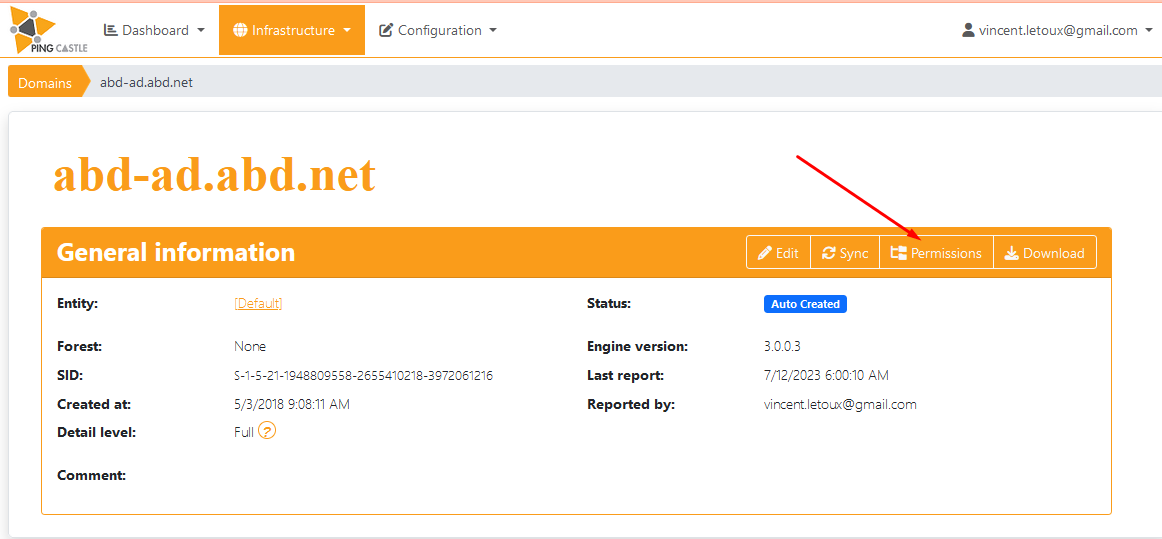Click the engine version 3.0.0.3

click(x=783, y=346)
